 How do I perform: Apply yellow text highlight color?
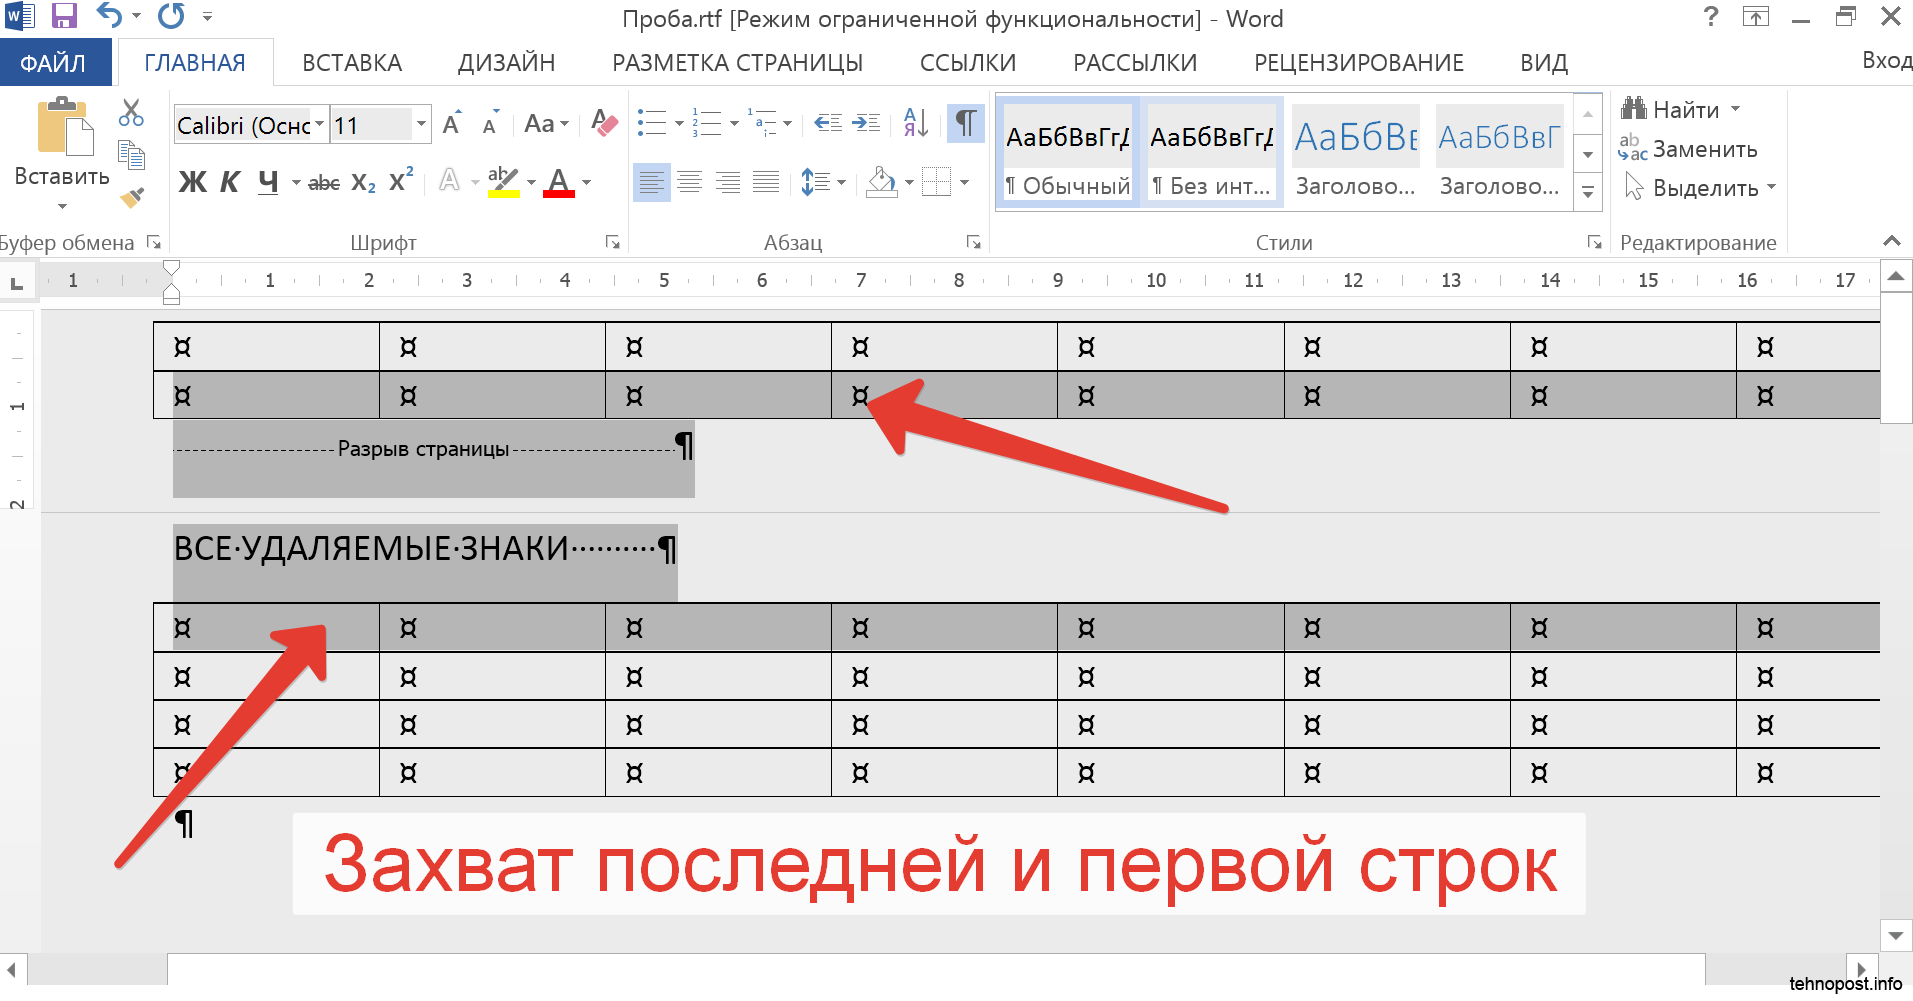(x=503, y=182)
